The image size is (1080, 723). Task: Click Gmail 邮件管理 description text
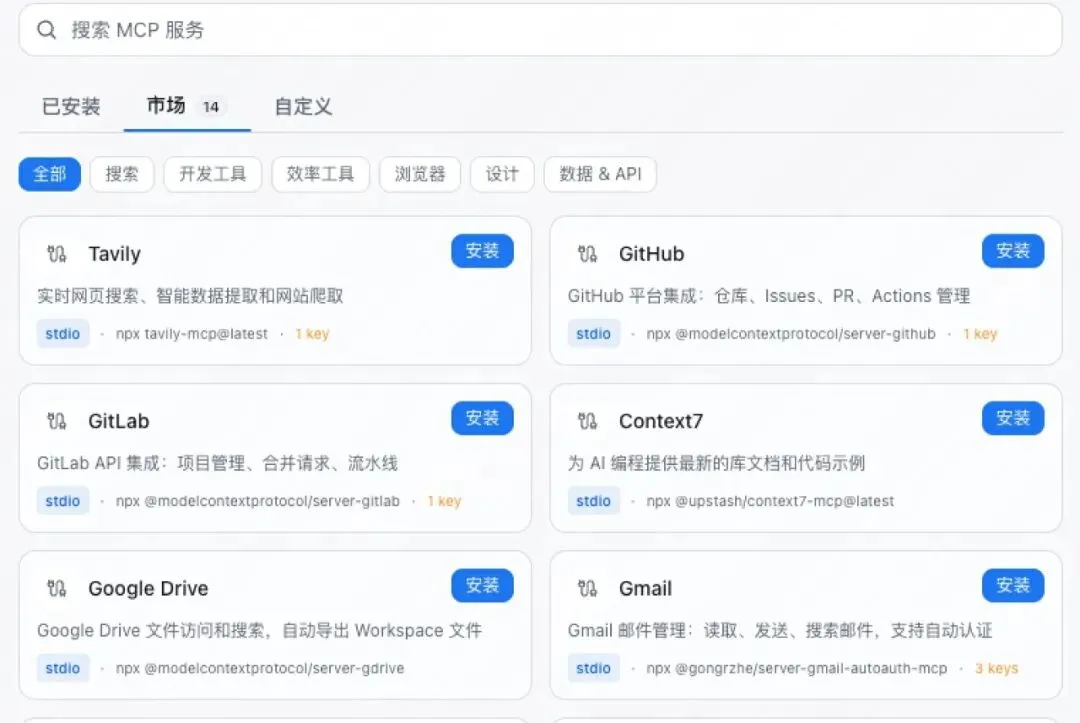point(780,631)
